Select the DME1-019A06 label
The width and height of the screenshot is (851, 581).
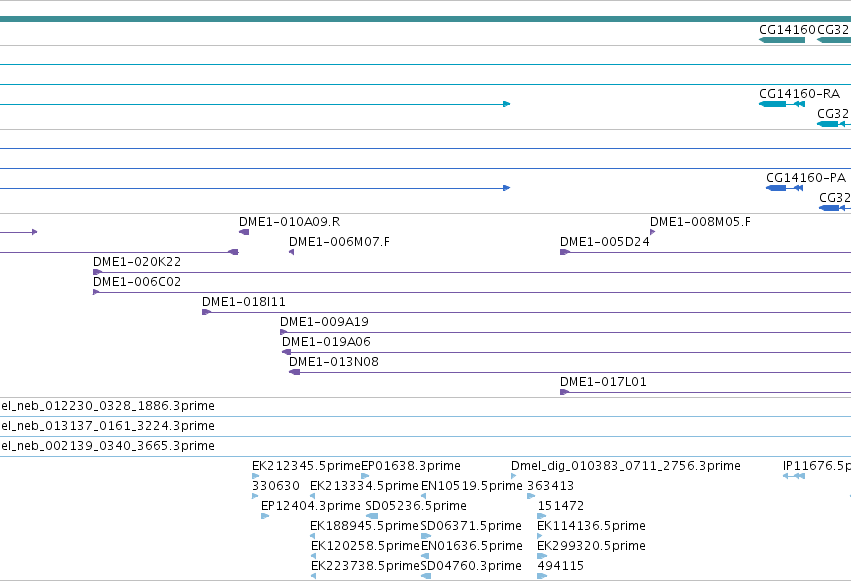[326, 342]
